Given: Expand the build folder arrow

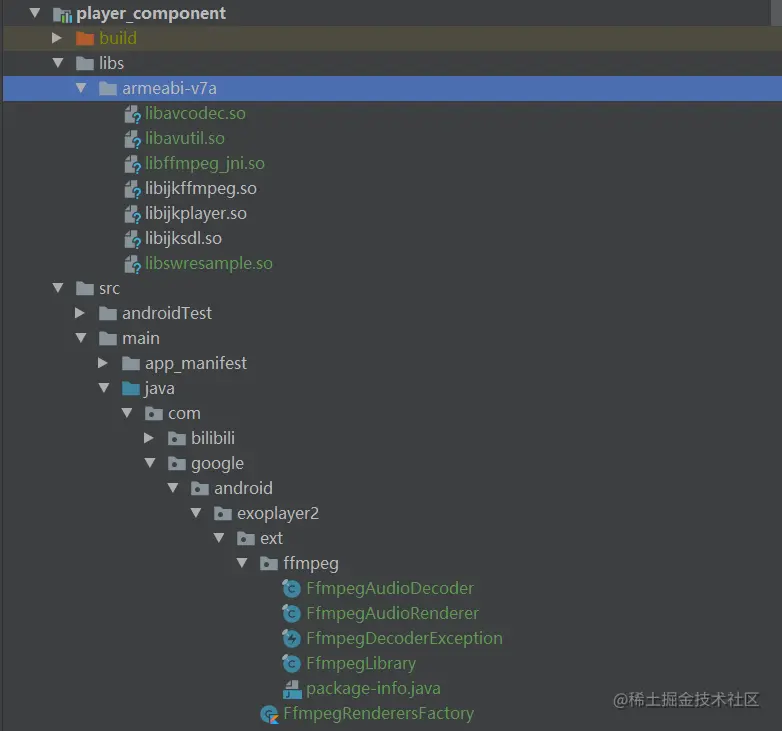Looking at the screenshot, I should 57,38.
